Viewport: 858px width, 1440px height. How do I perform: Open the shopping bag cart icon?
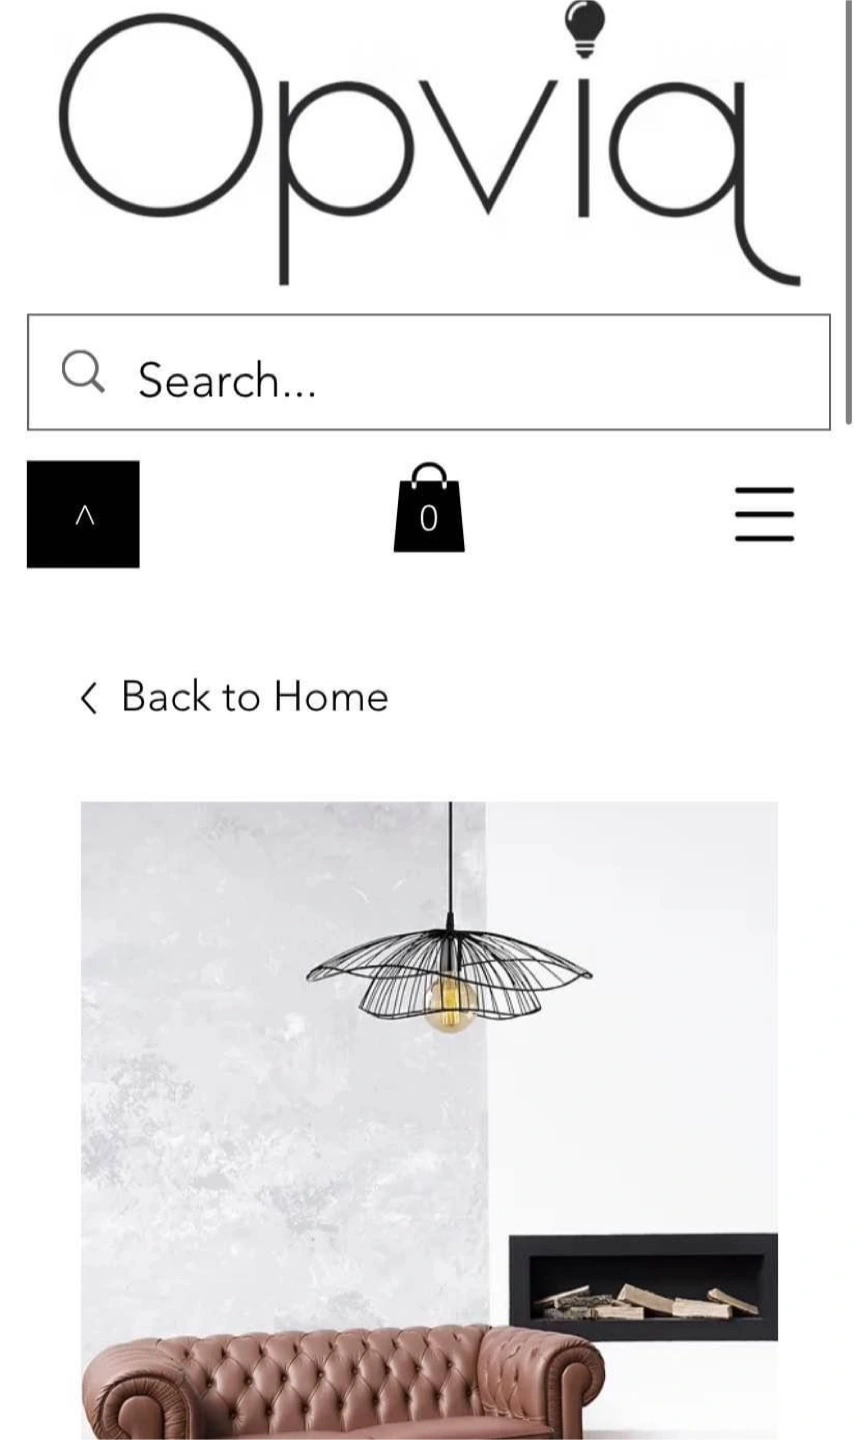429,507
